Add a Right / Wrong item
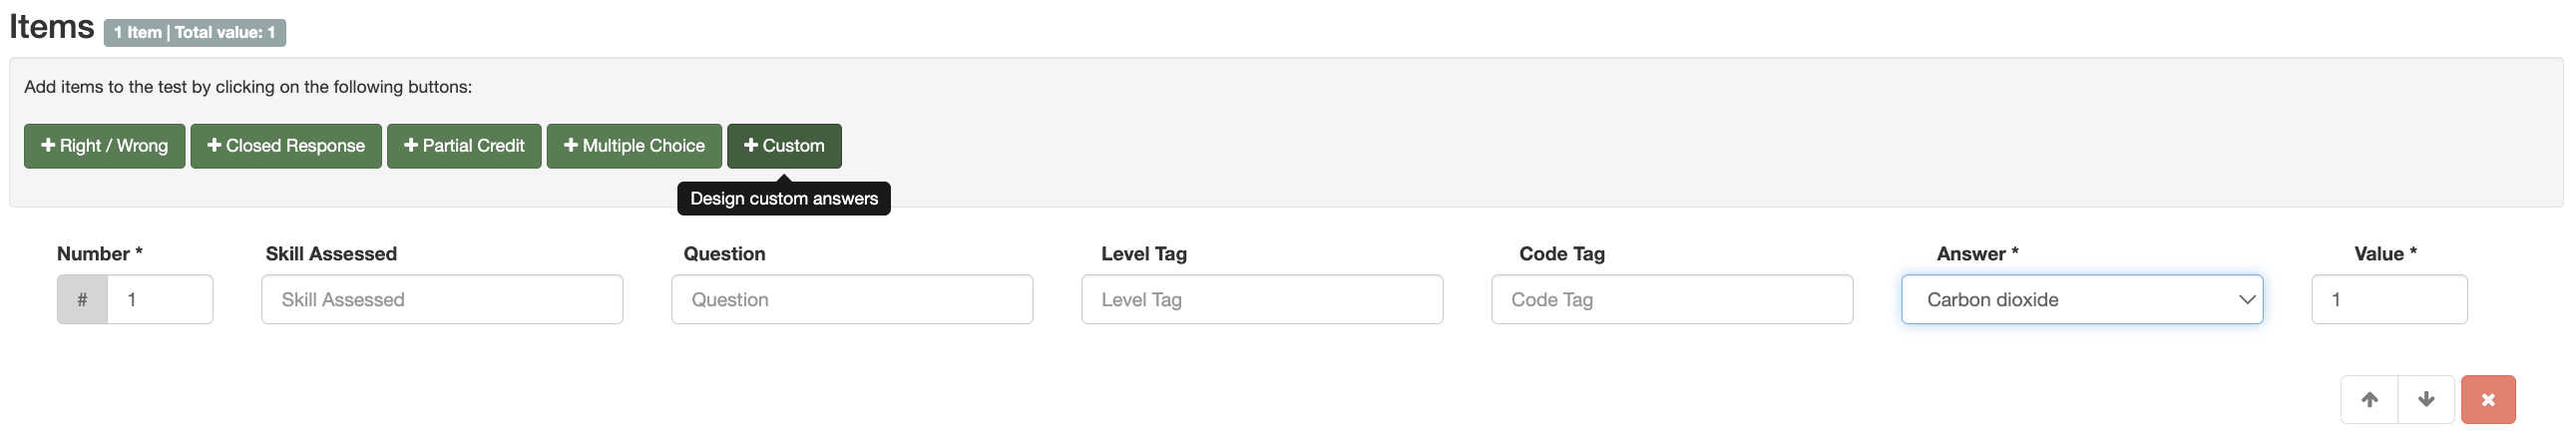This screenshot has width=2576, height=435. point(104,146)
